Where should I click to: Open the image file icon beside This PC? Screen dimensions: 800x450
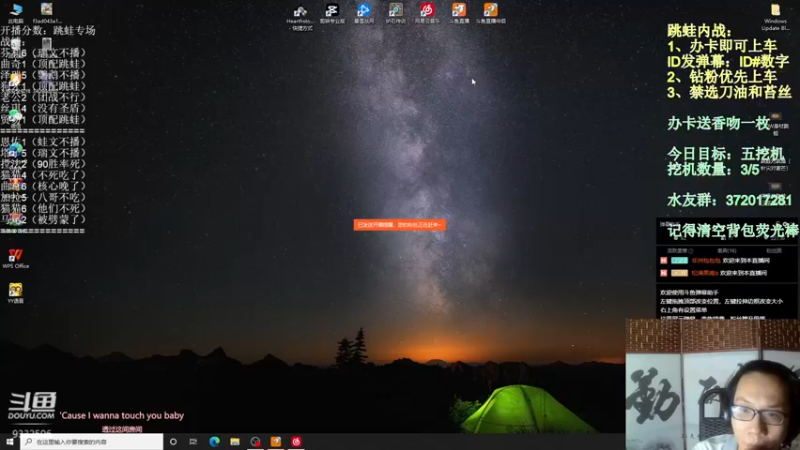47,13
